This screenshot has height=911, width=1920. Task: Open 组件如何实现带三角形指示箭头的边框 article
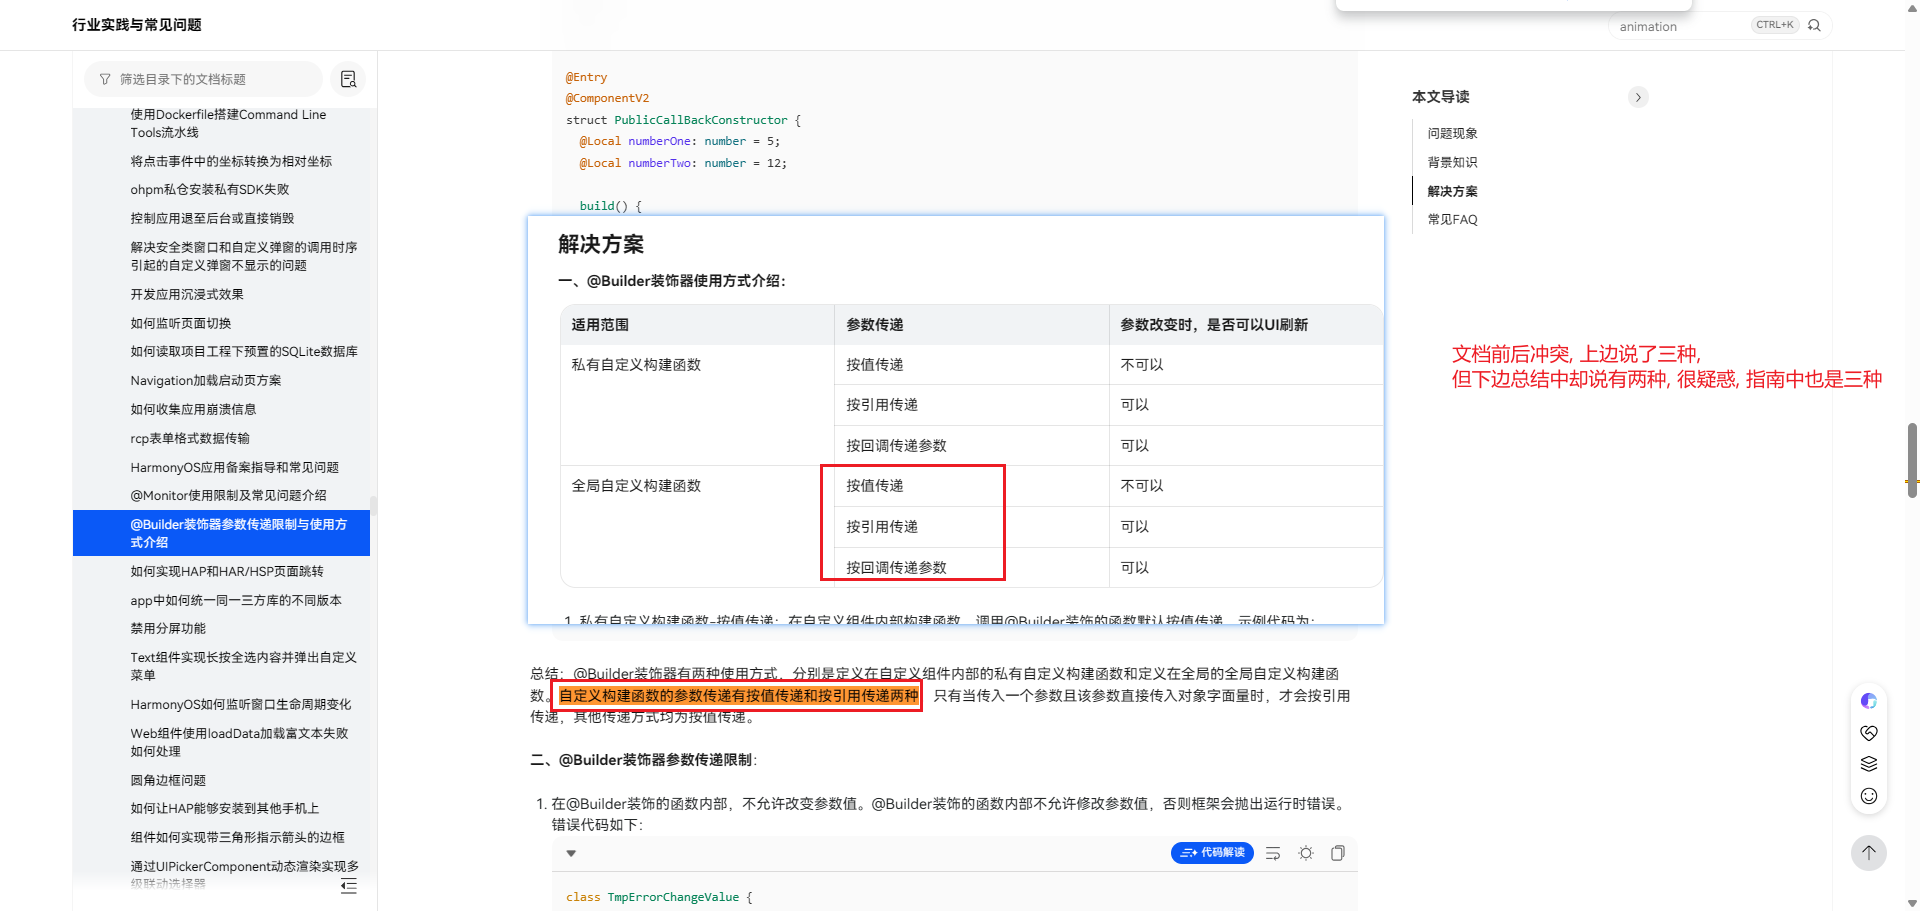[x=237, y=837]
